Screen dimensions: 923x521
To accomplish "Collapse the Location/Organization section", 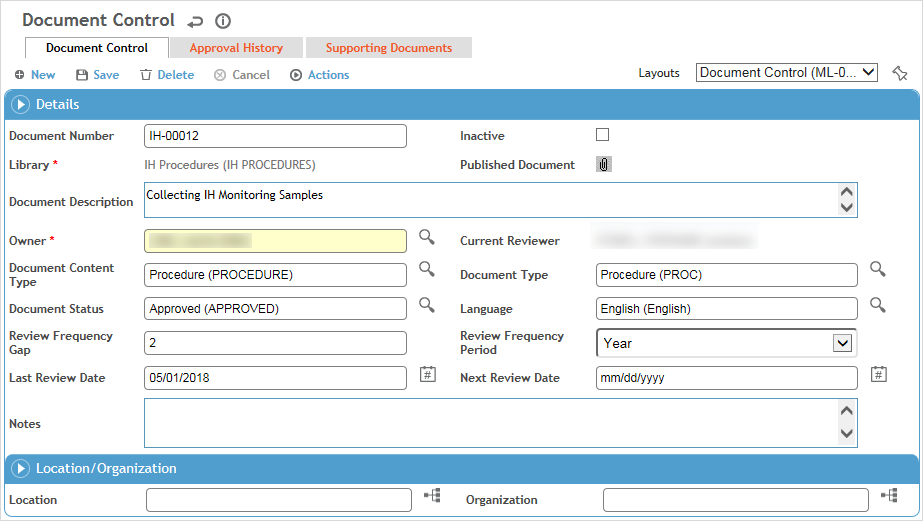I will tap(21, 468).
